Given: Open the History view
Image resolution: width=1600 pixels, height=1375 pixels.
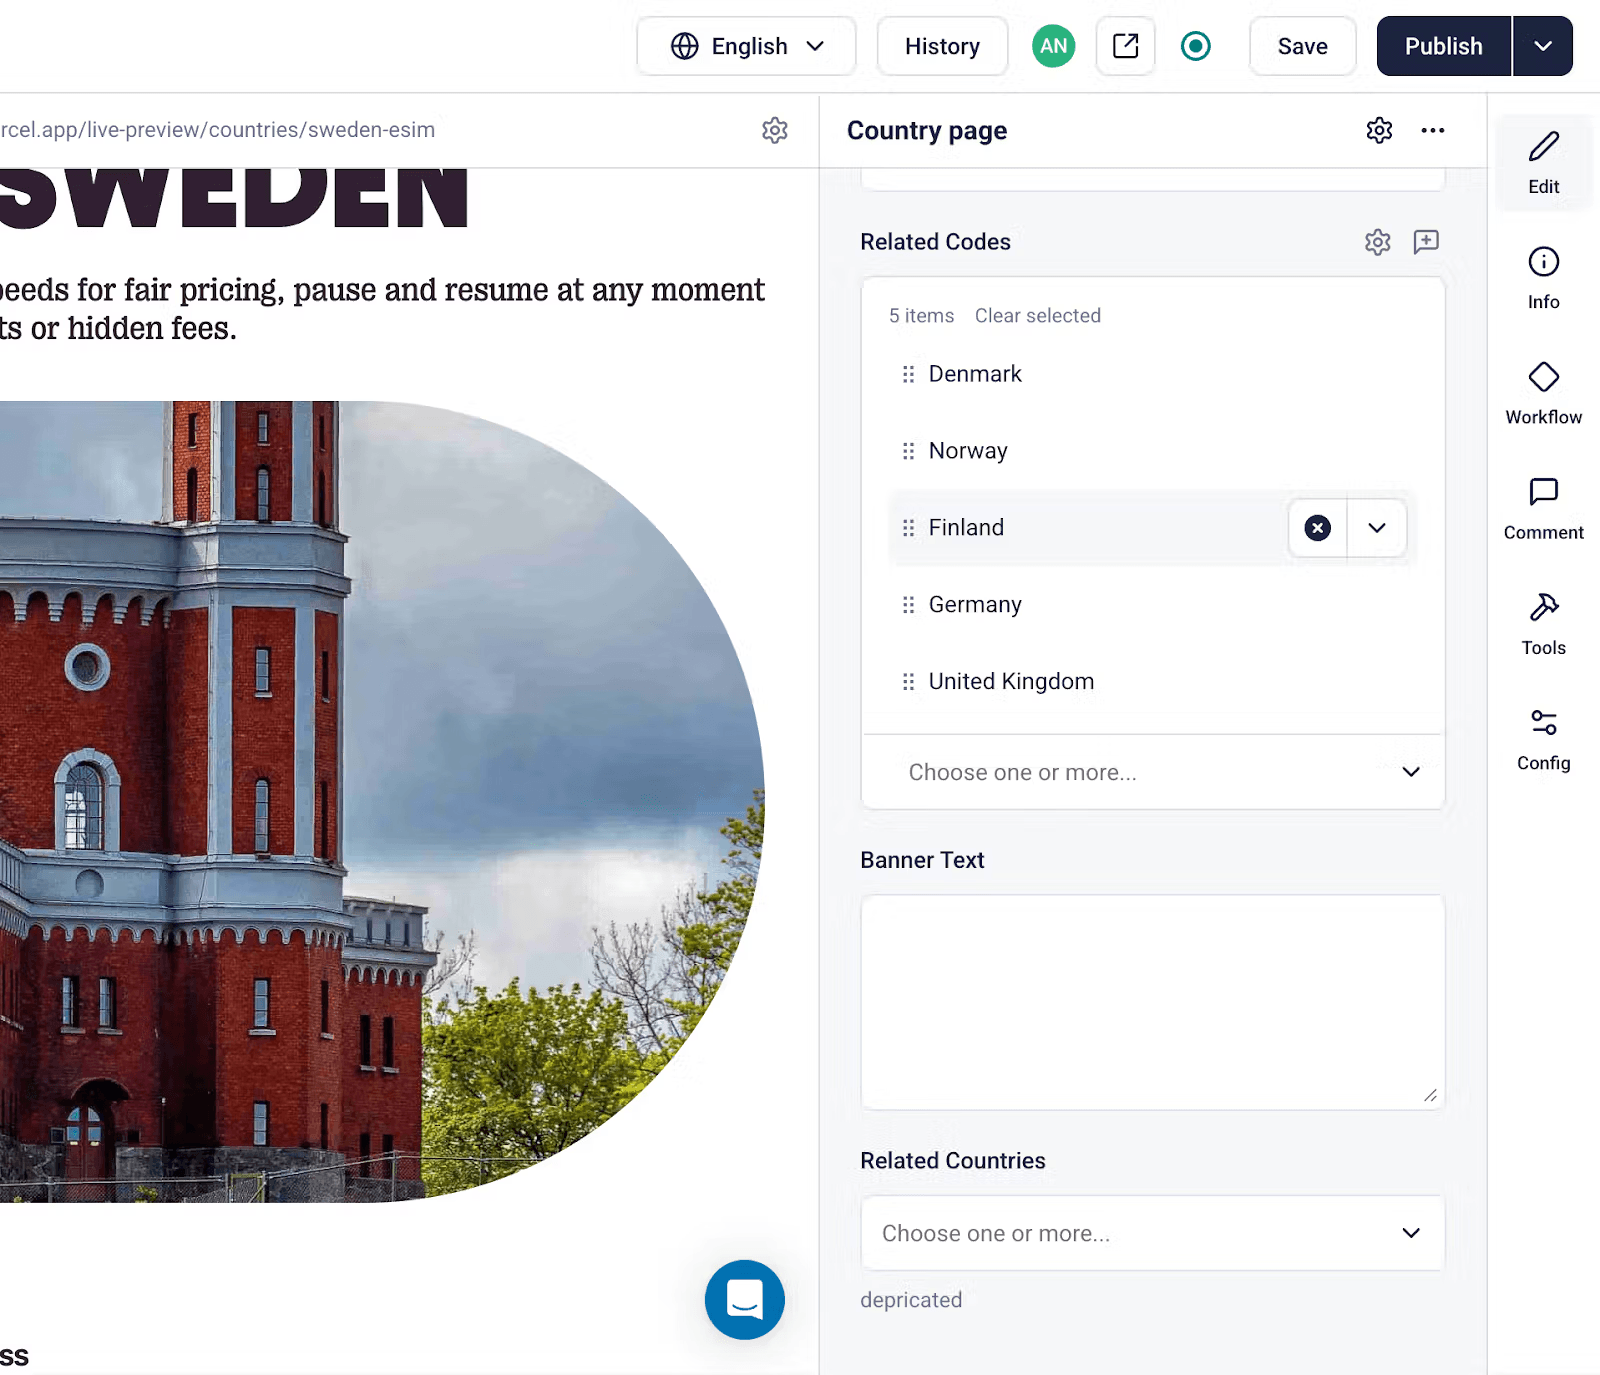Looking at the screenshot, I should click(942, 46).
